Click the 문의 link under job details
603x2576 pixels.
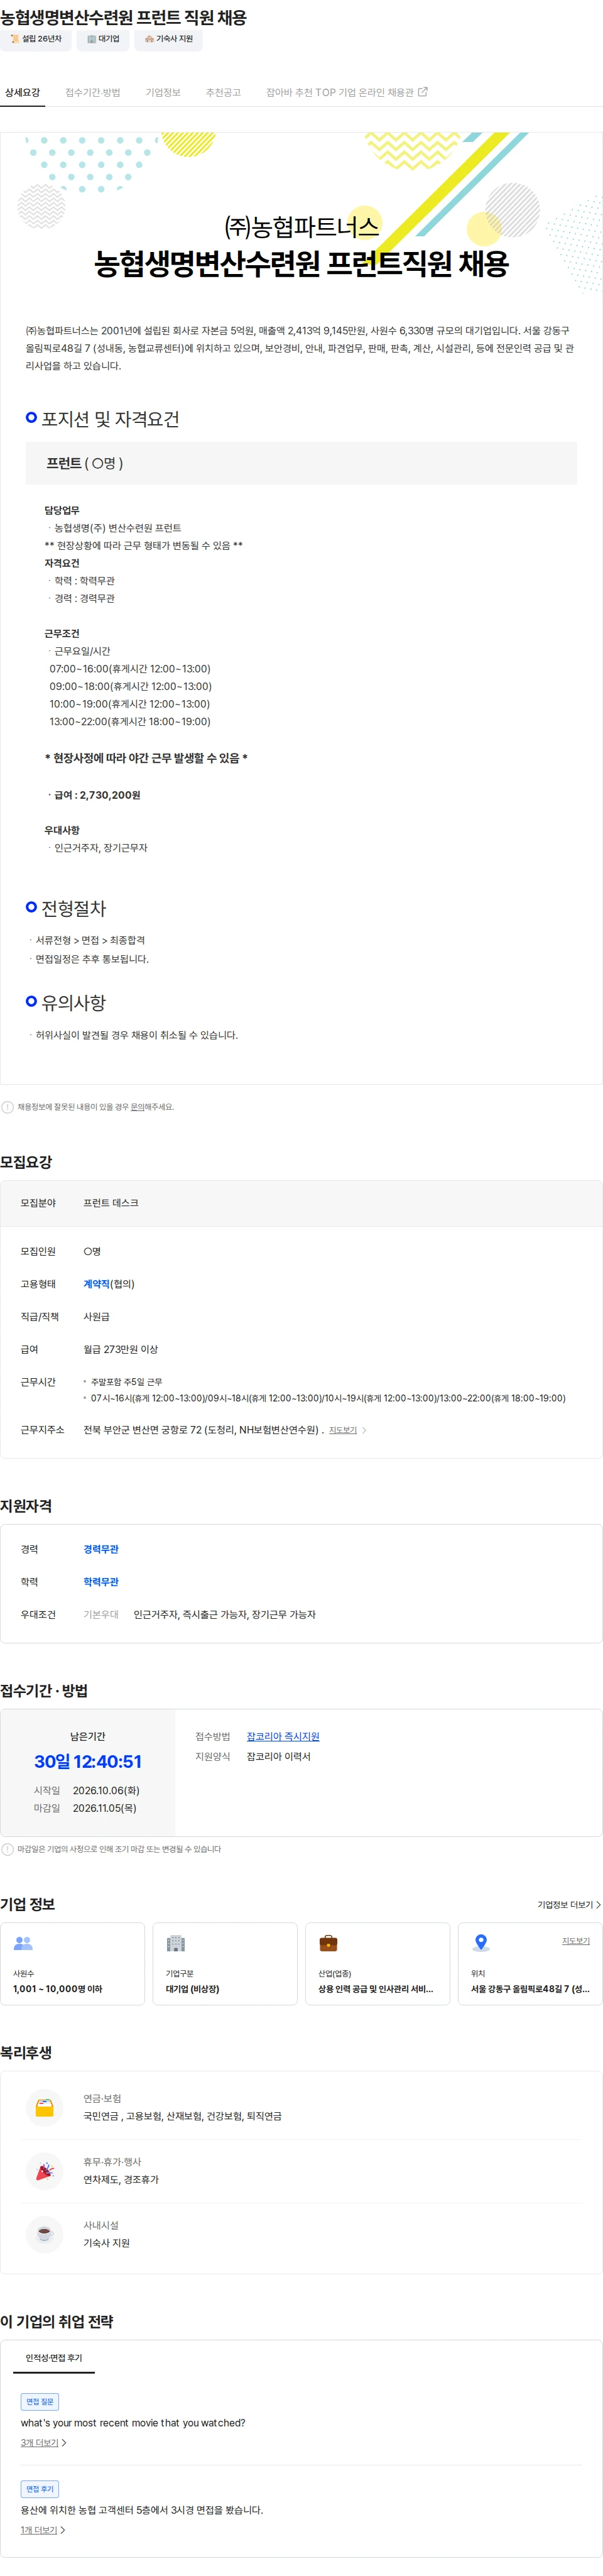tap(138, 1107)
